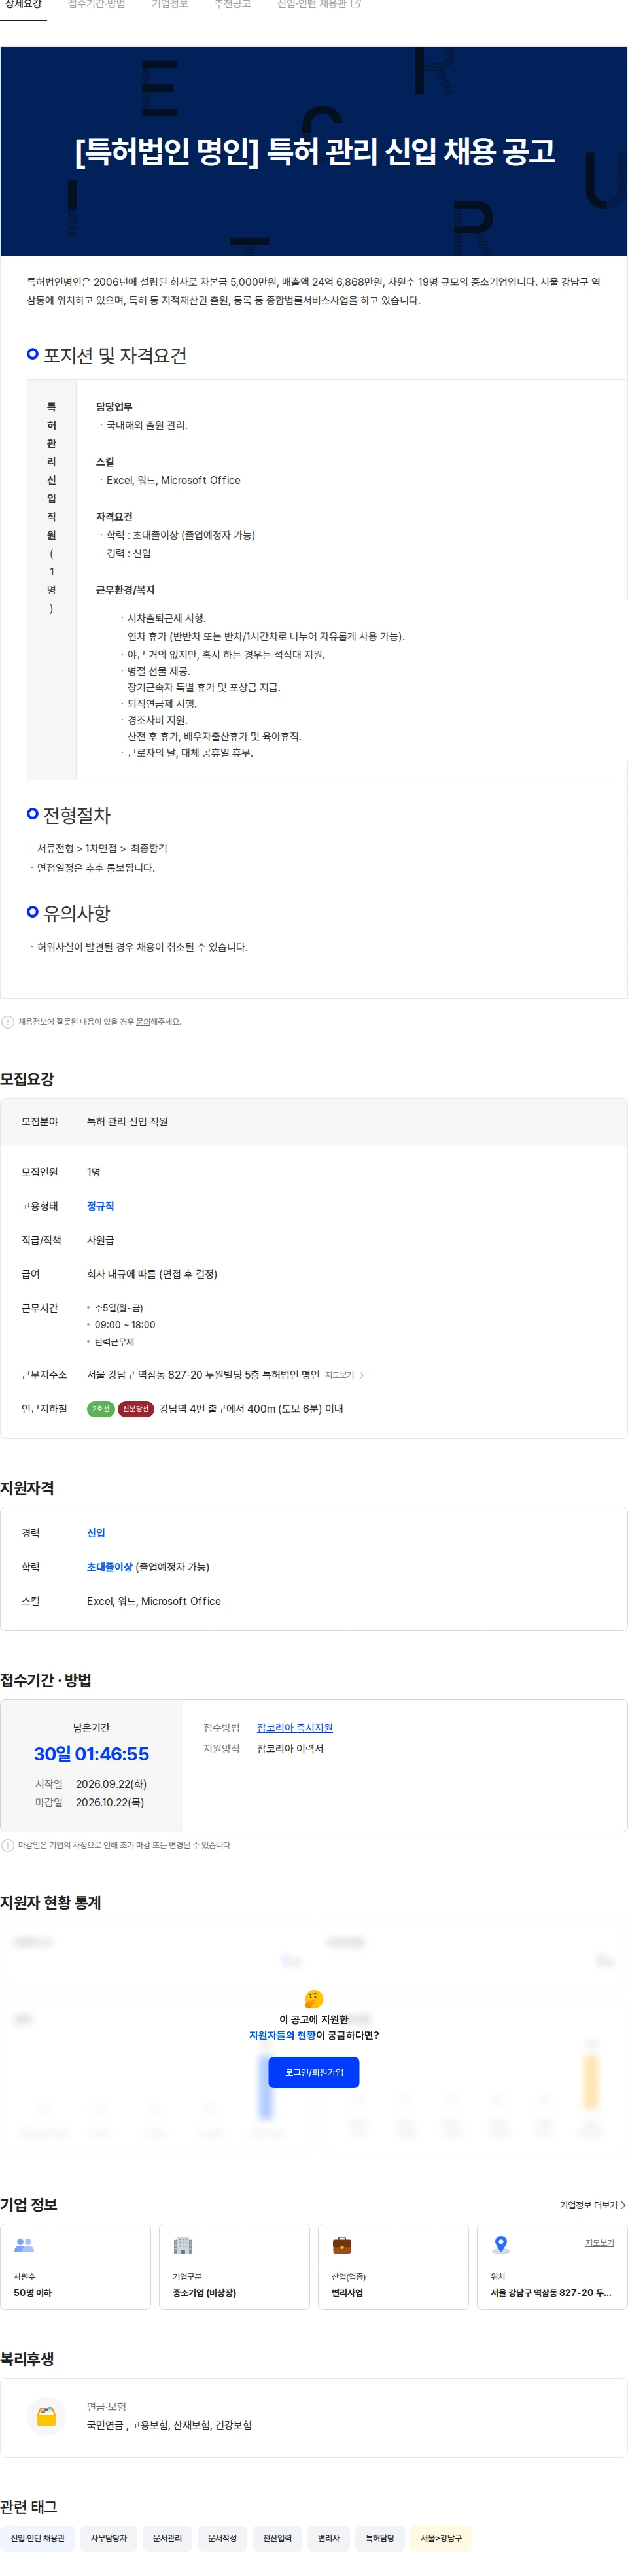Select the 서울>강남구 tag
Viewport: 628px width, 2576px height.
click(x=441, y=2538)
